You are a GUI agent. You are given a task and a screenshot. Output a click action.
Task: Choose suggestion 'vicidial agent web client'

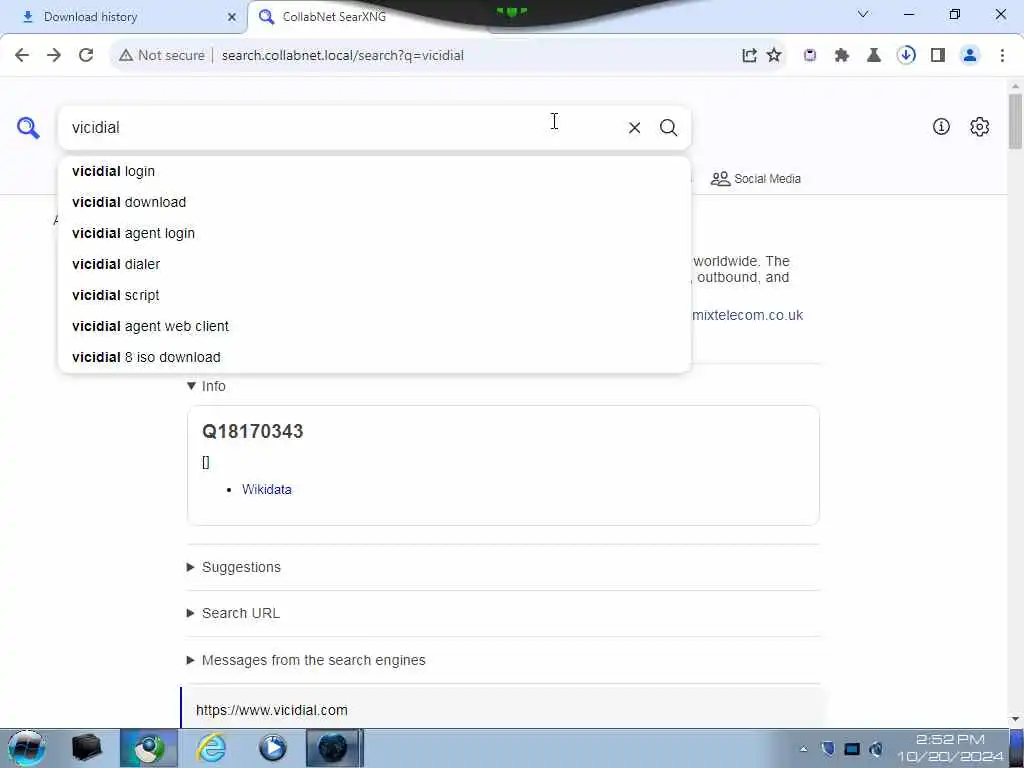(x=374, y=327)
